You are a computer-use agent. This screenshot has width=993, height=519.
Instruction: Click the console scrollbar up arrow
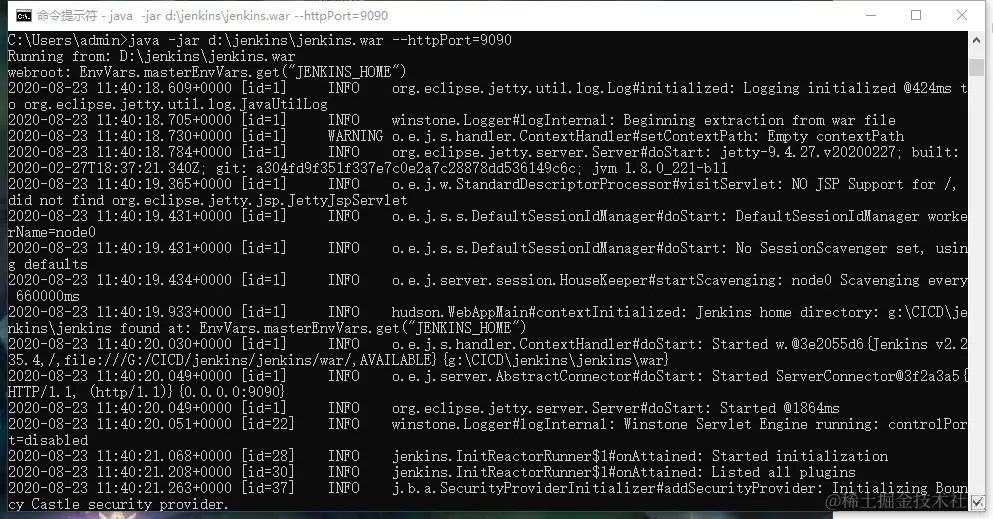pyautogui.click(x=976, y=40)
